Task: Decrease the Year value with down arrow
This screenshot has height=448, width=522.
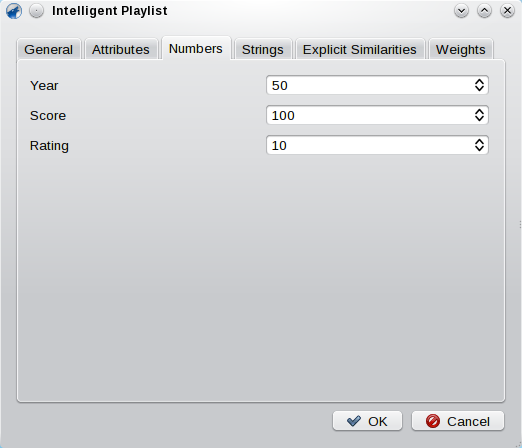Action: [479, 89]
